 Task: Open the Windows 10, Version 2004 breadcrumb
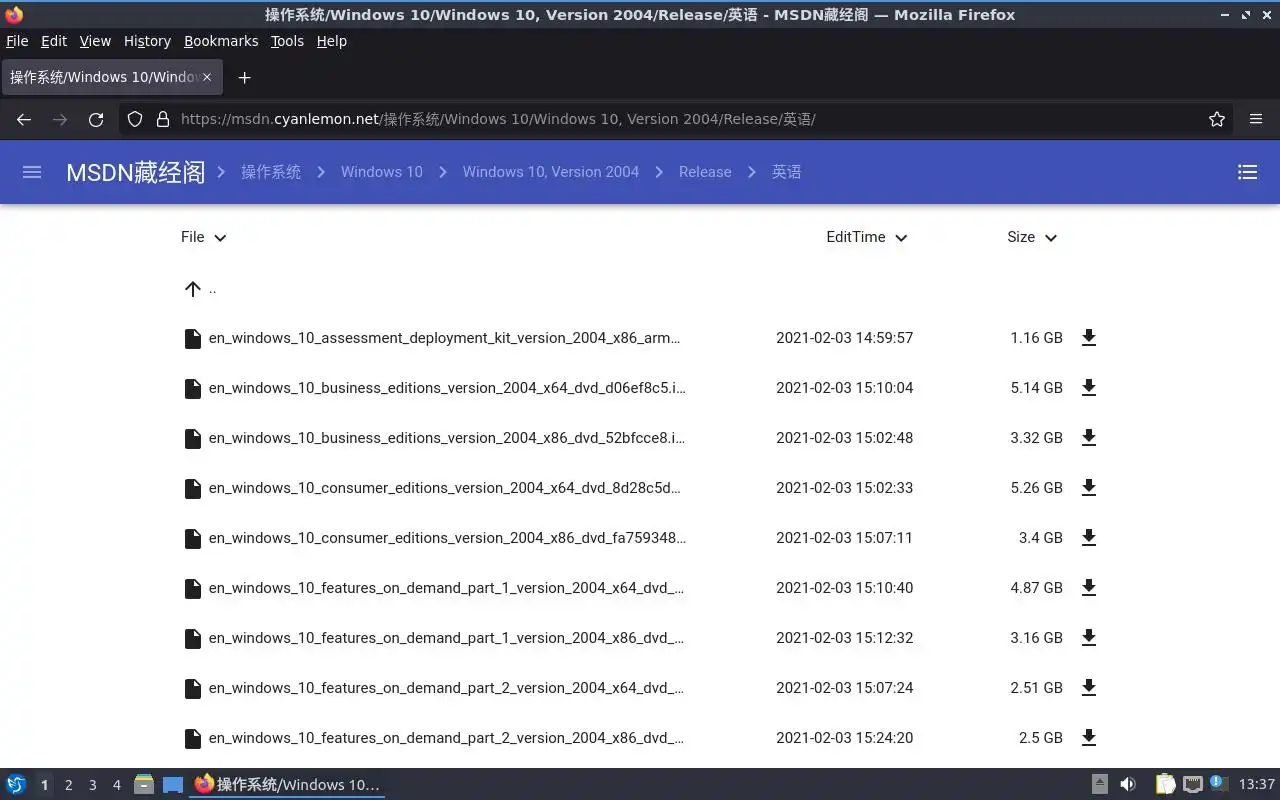551,172
